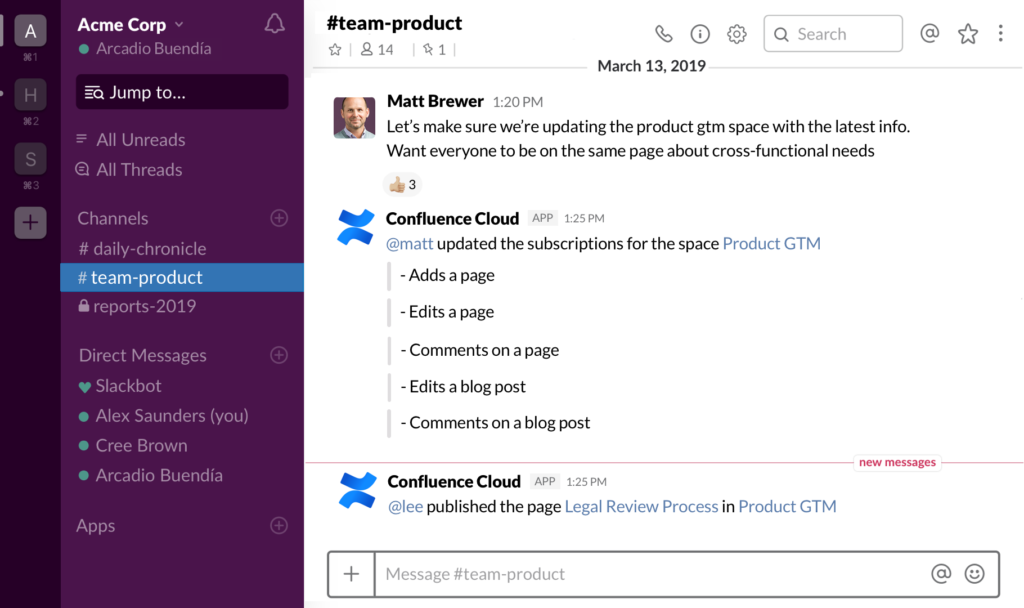Star the #team-product channel

335,50
